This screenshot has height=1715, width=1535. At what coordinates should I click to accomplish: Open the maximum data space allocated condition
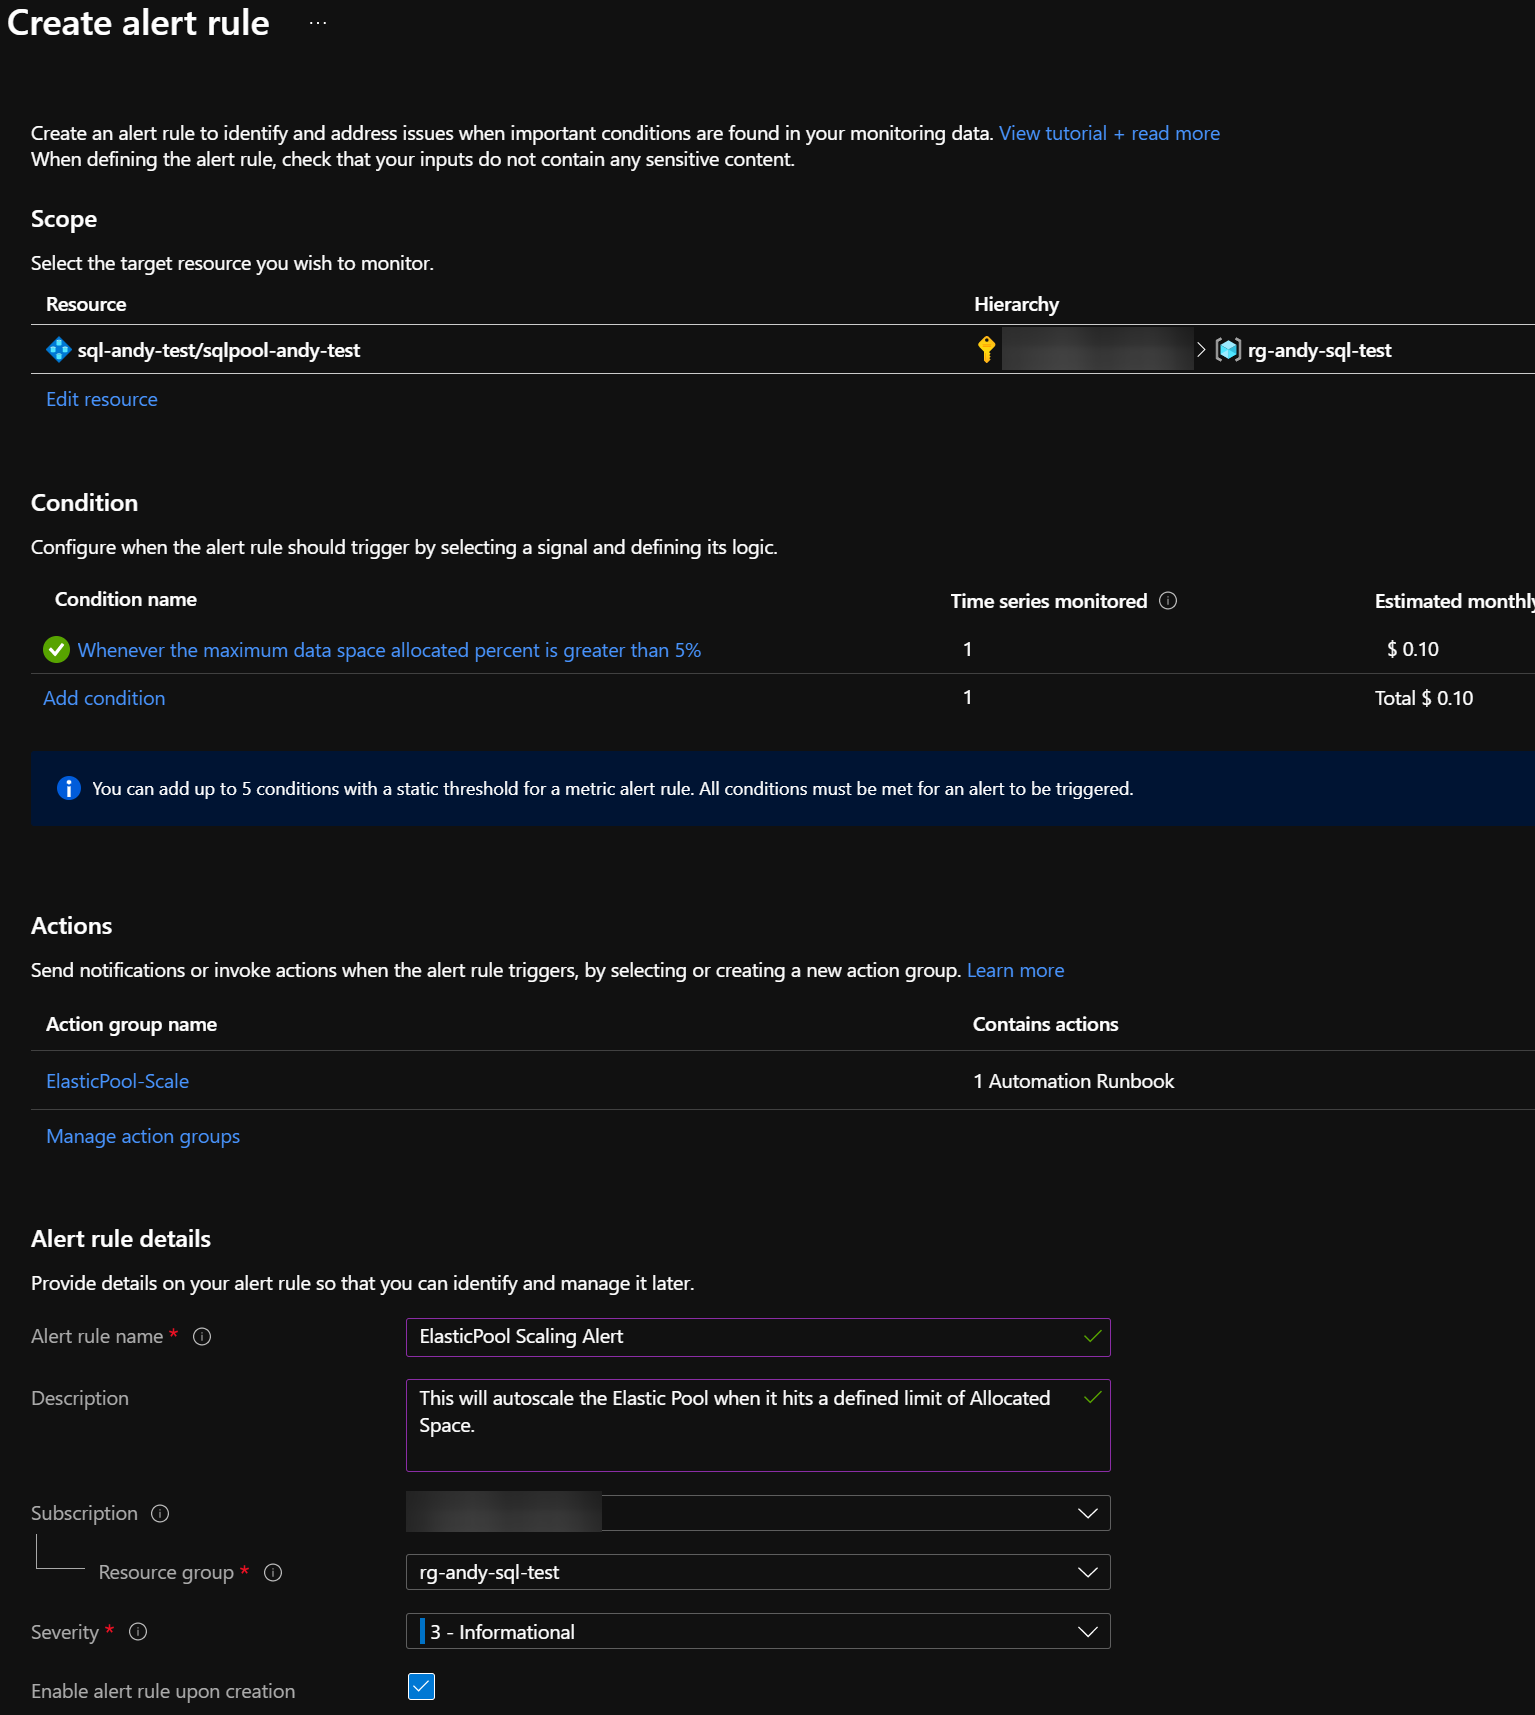point(389,650)
